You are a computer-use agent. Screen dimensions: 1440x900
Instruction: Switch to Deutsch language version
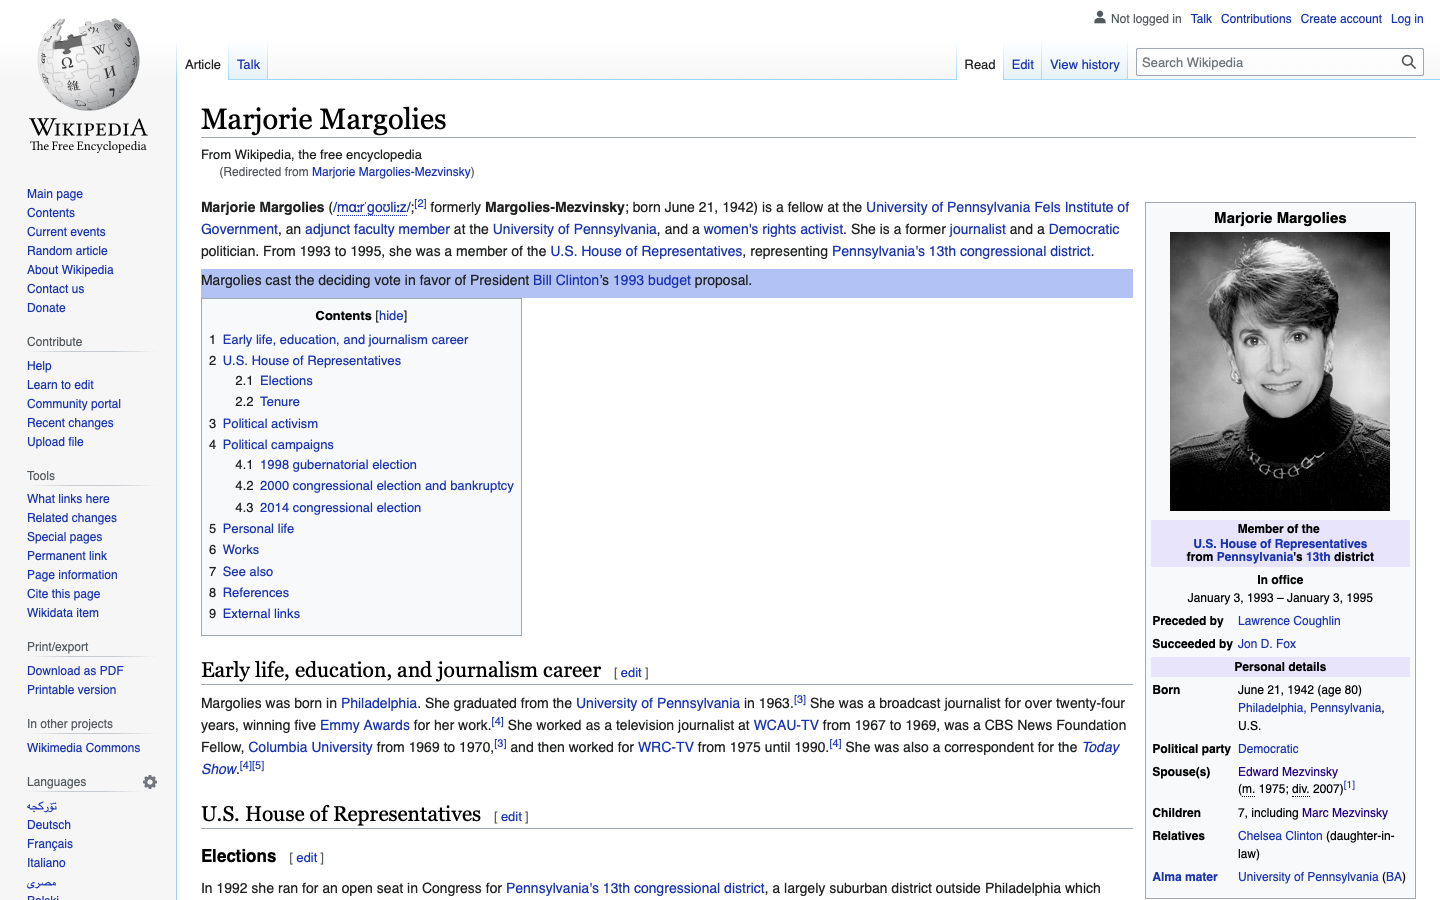click(x=49, y=825)
